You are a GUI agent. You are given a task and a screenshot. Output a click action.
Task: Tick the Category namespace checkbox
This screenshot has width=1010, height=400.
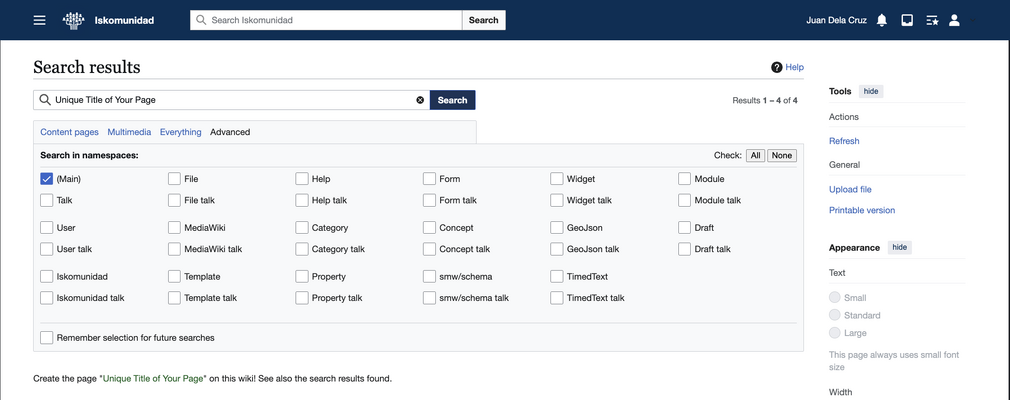301,227
